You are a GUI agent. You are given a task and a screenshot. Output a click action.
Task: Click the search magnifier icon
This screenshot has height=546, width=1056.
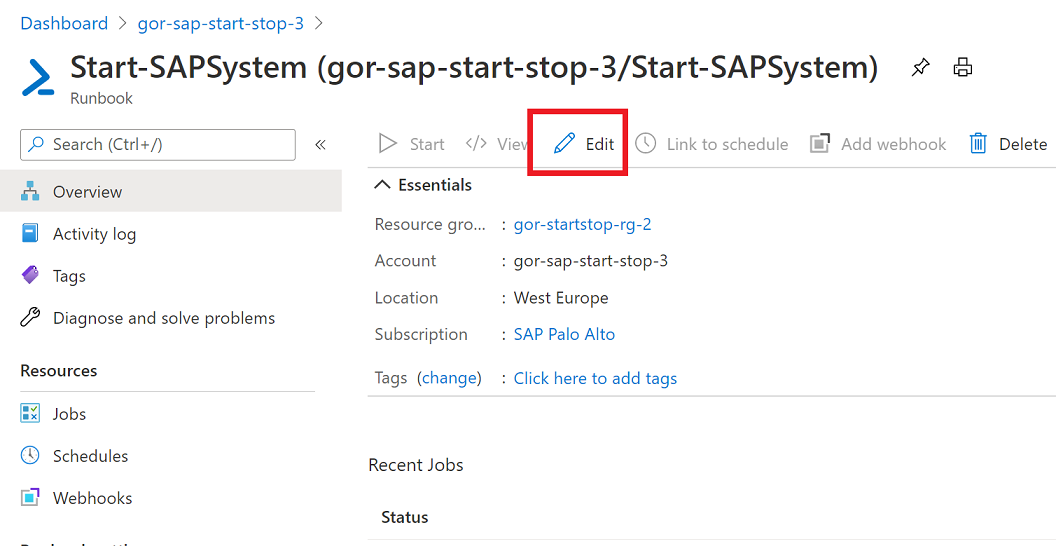tap(37, 144)
